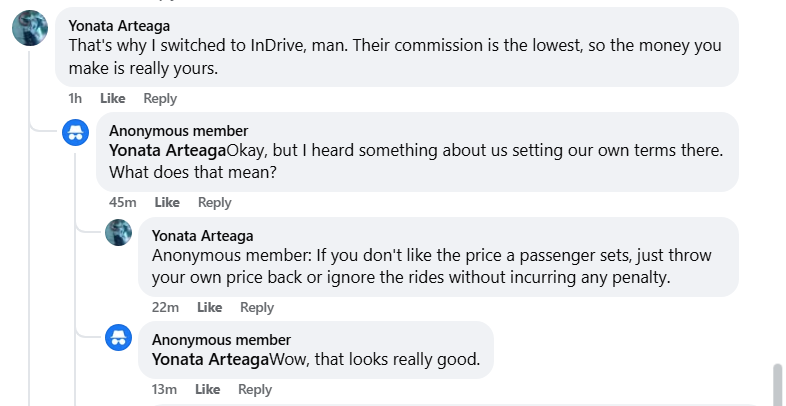Screen dimensions: 786x406
Task: Click the first Anonymous member avatar icon
Action: pos(77,132)
